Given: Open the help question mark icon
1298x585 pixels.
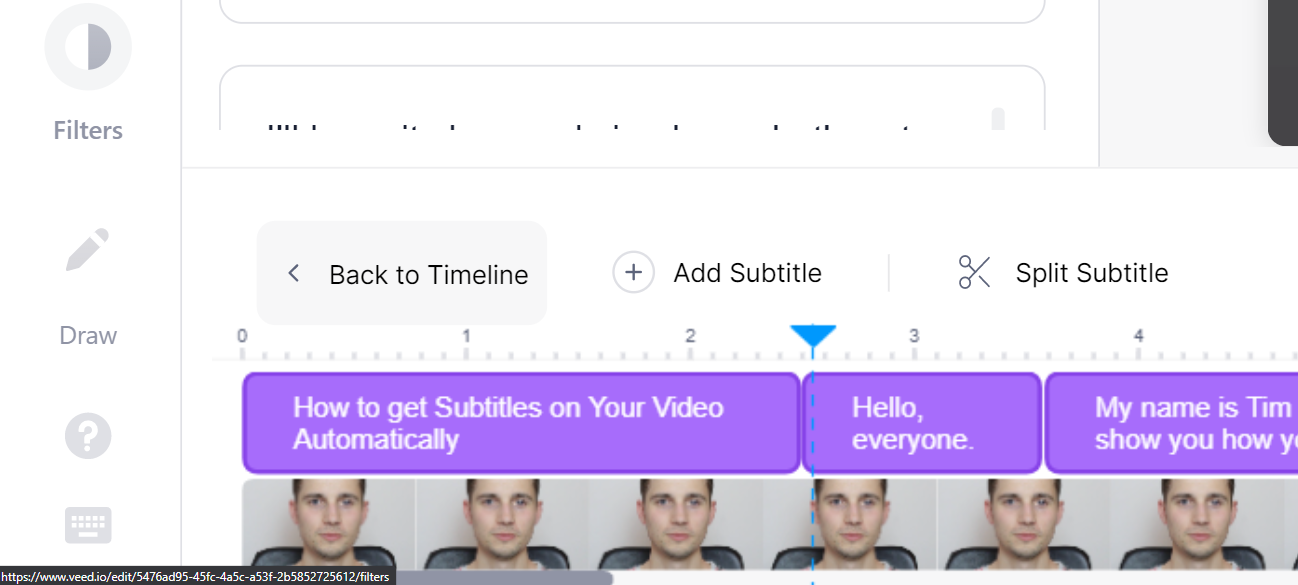Looking at the screenshot, I should [x=88, y=436].
